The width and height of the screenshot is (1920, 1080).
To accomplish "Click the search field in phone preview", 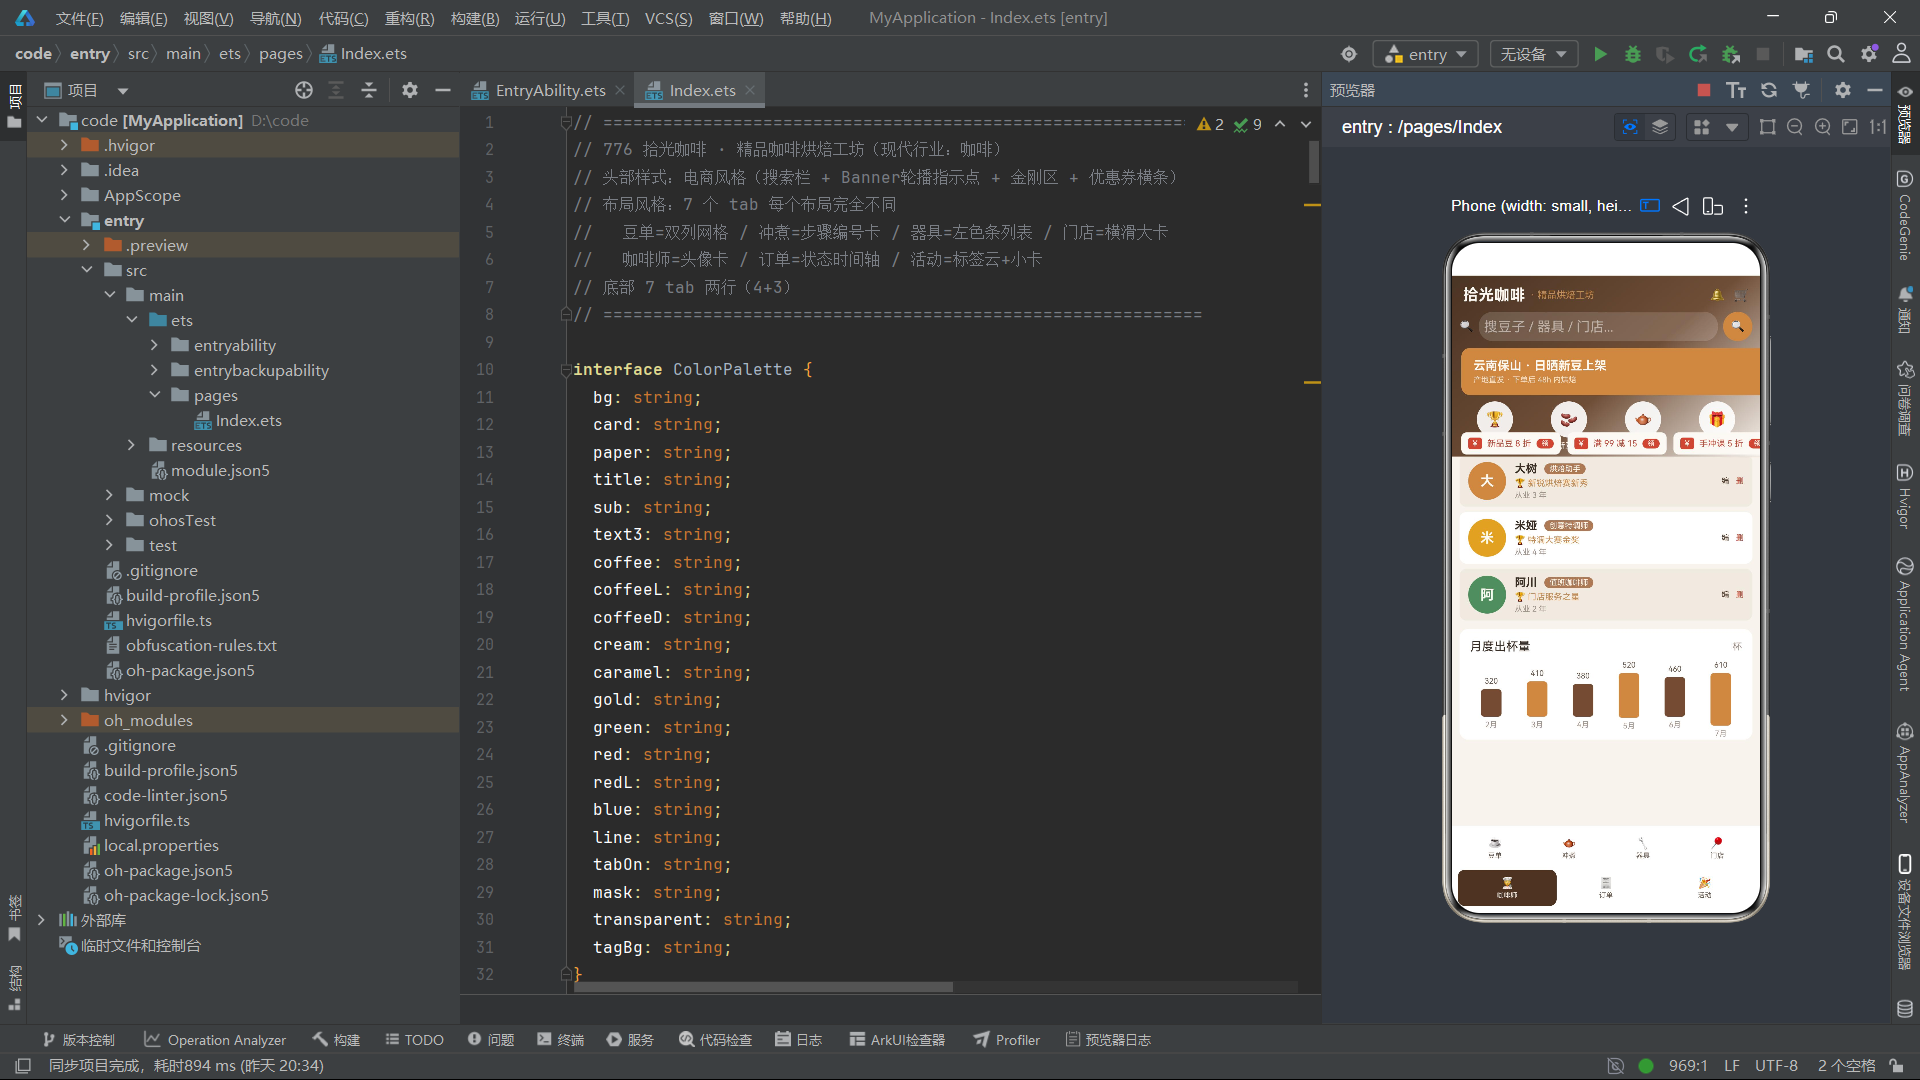I will tap(1597, 326).
